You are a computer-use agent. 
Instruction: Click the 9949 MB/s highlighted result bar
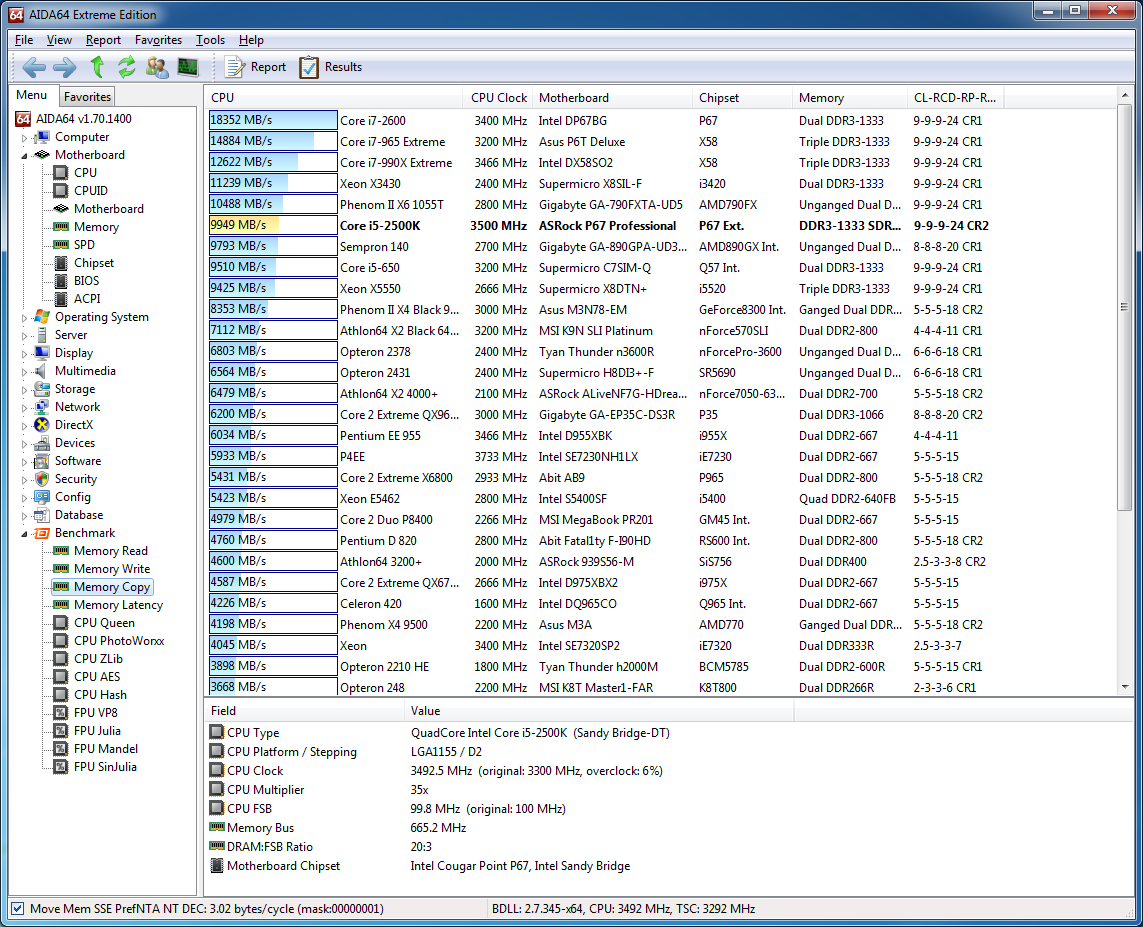pyautogui.click(x=272, y=226)
